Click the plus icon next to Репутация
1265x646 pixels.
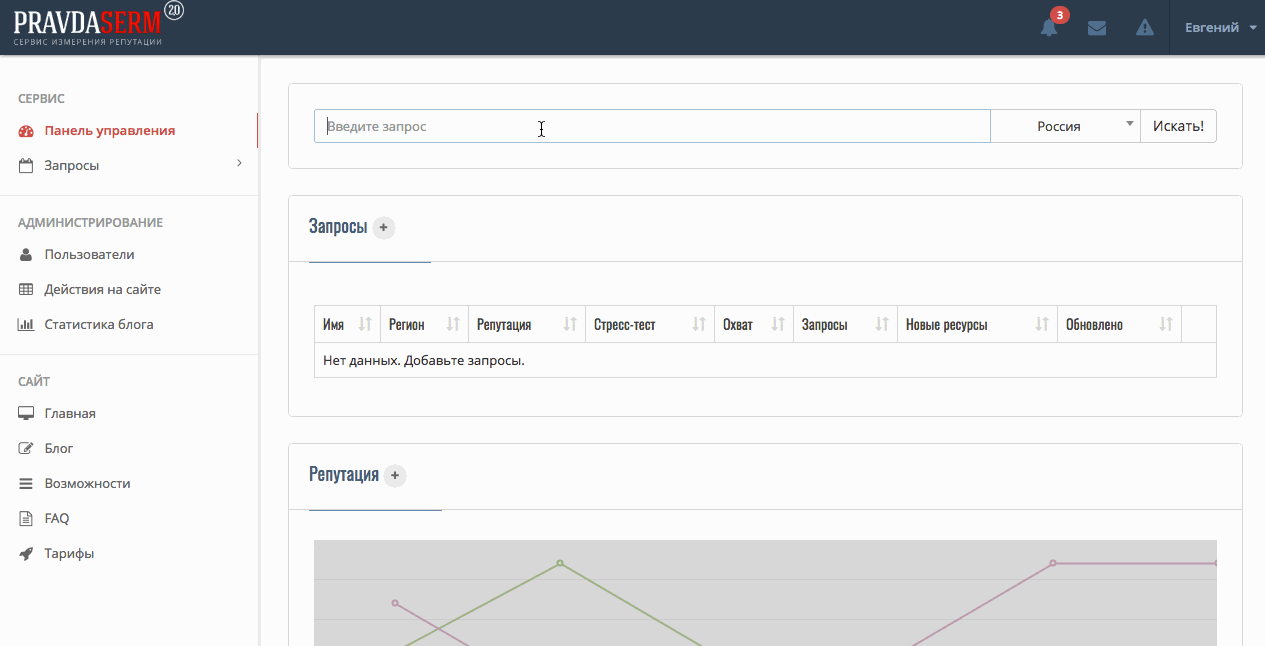[395, 475]
